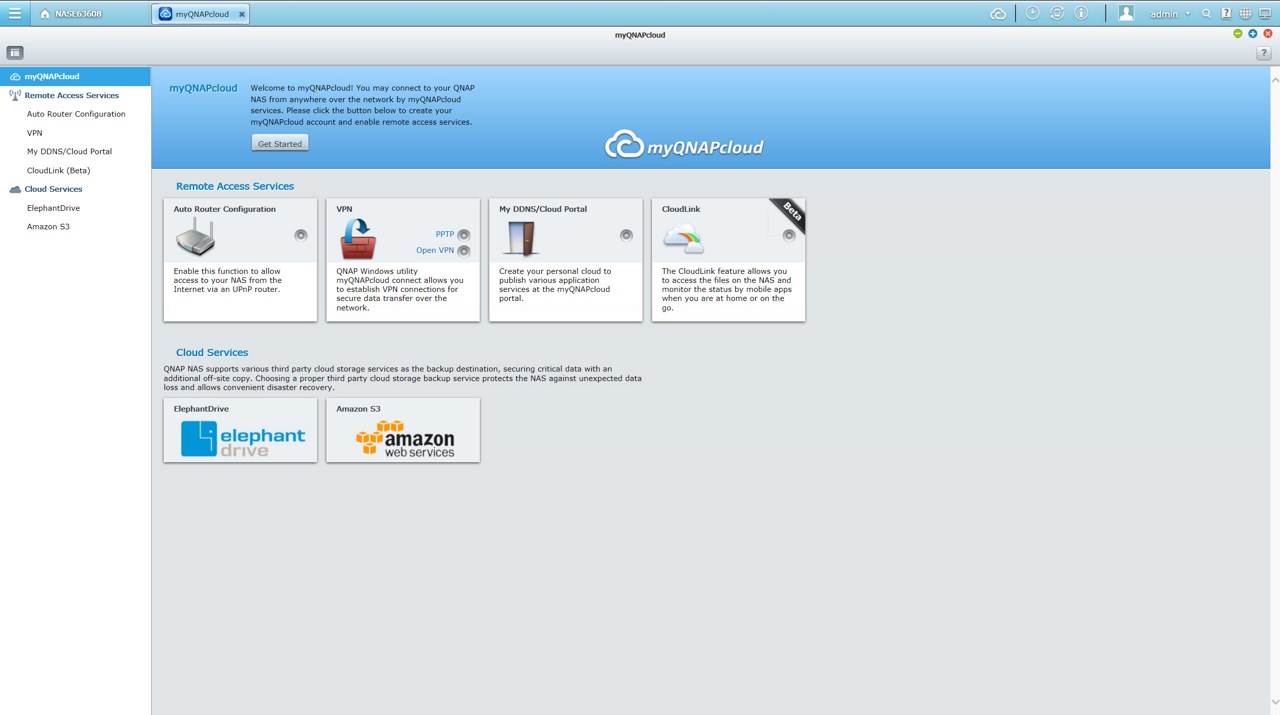The height and width of the screenshot is (715, 1280).
Task: Click the Remote Access Services antenna icon
Action: click(15, 95)
